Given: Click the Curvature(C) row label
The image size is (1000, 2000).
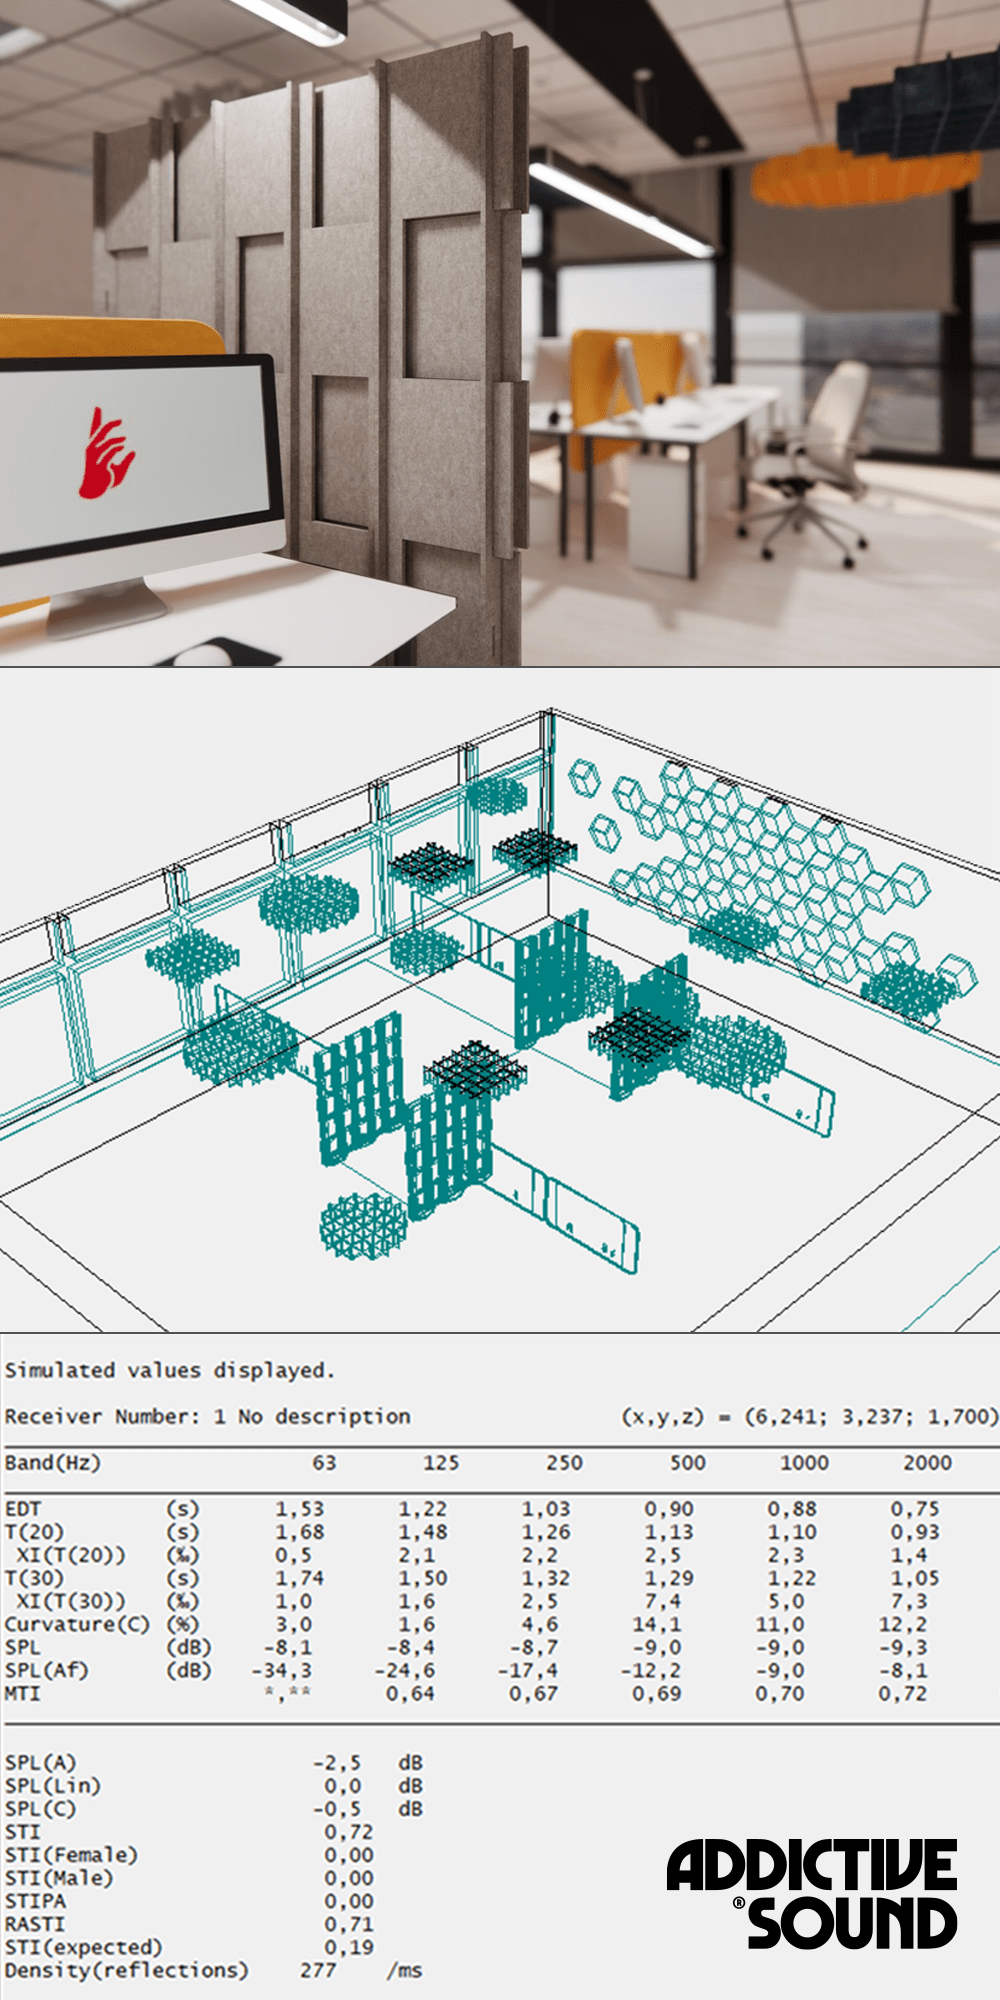Looking at the screenshot, I should [77, 1624].
